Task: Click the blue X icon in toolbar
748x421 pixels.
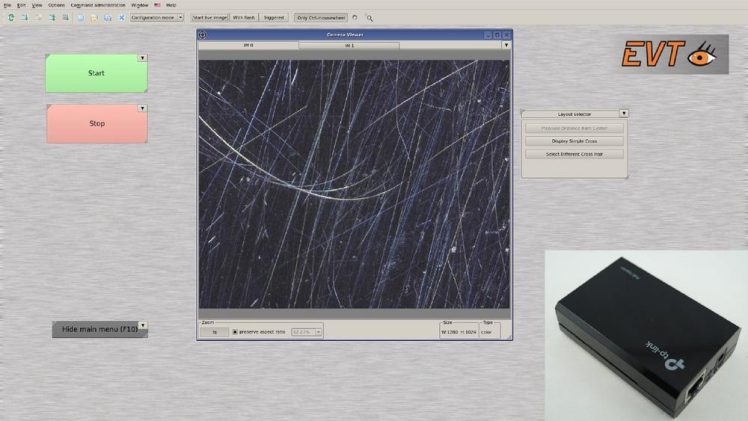Action: (122, 17)
